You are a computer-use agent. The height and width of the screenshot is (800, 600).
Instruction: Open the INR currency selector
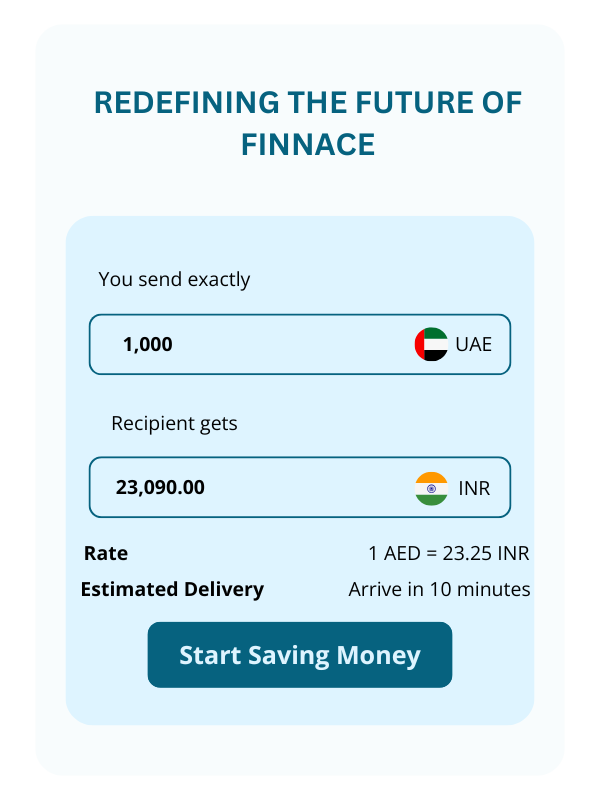click(453, 489)
